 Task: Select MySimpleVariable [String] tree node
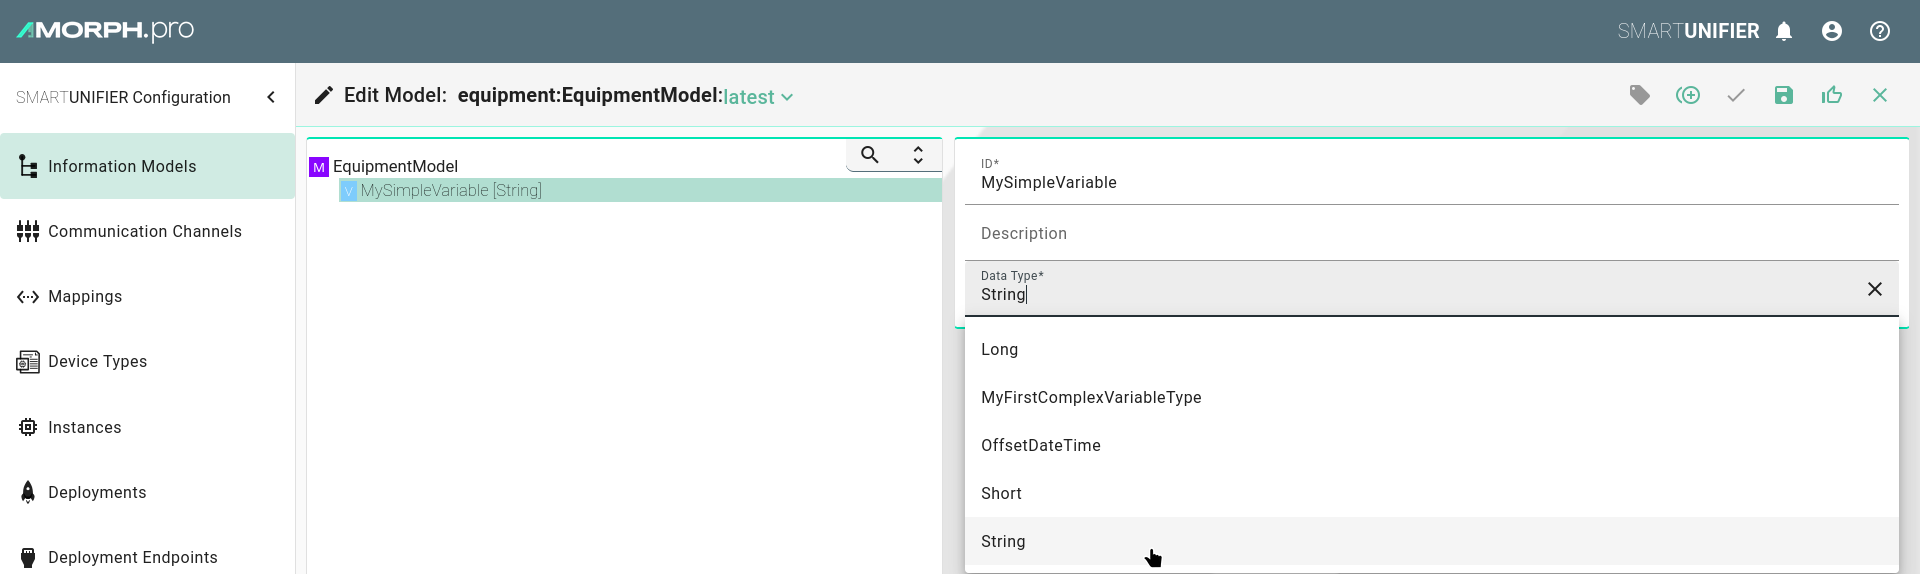(640, 190)
